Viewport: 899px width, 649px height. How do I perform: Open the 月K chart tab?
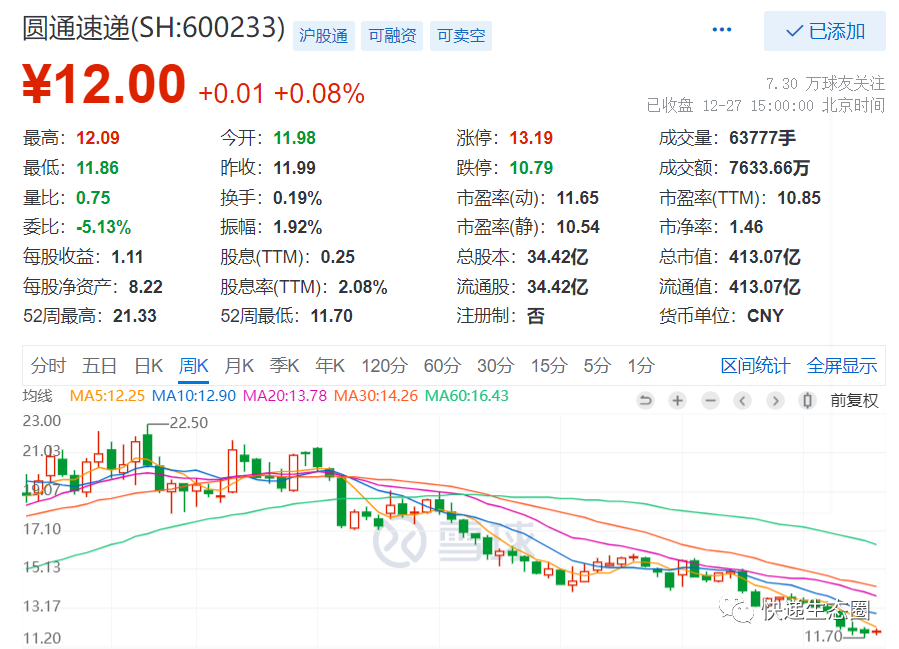[239, 365]
